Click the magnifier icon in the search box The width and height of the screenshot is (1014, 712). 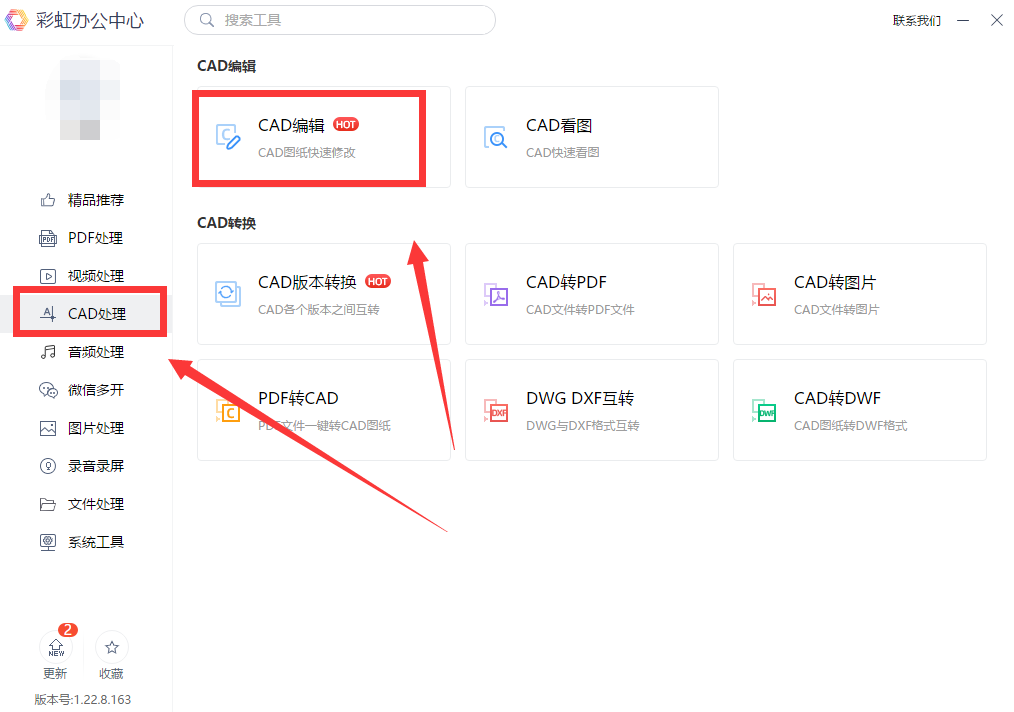(x=206, y=20)
